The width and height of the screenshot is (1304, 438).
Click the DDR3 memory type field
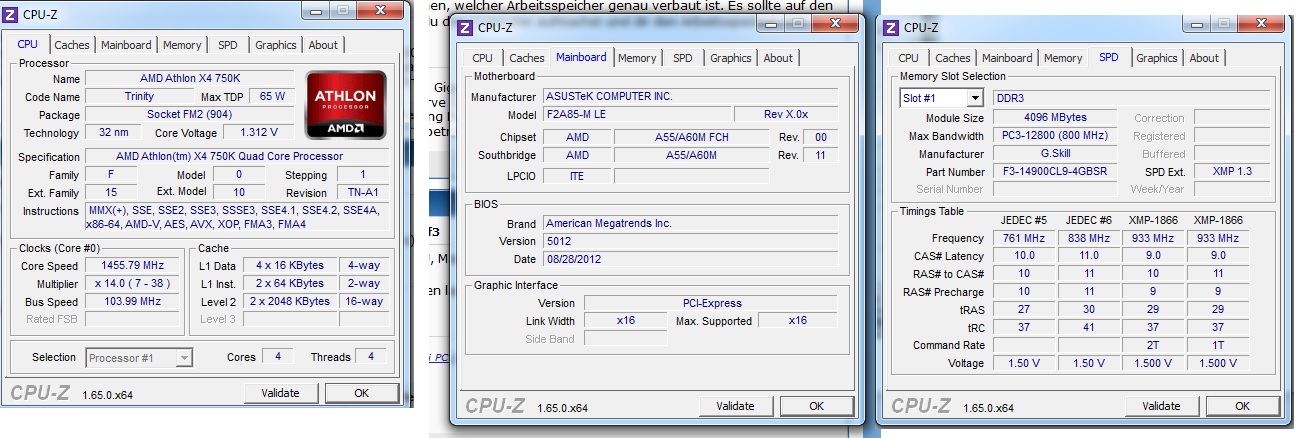click(1130, 98)
